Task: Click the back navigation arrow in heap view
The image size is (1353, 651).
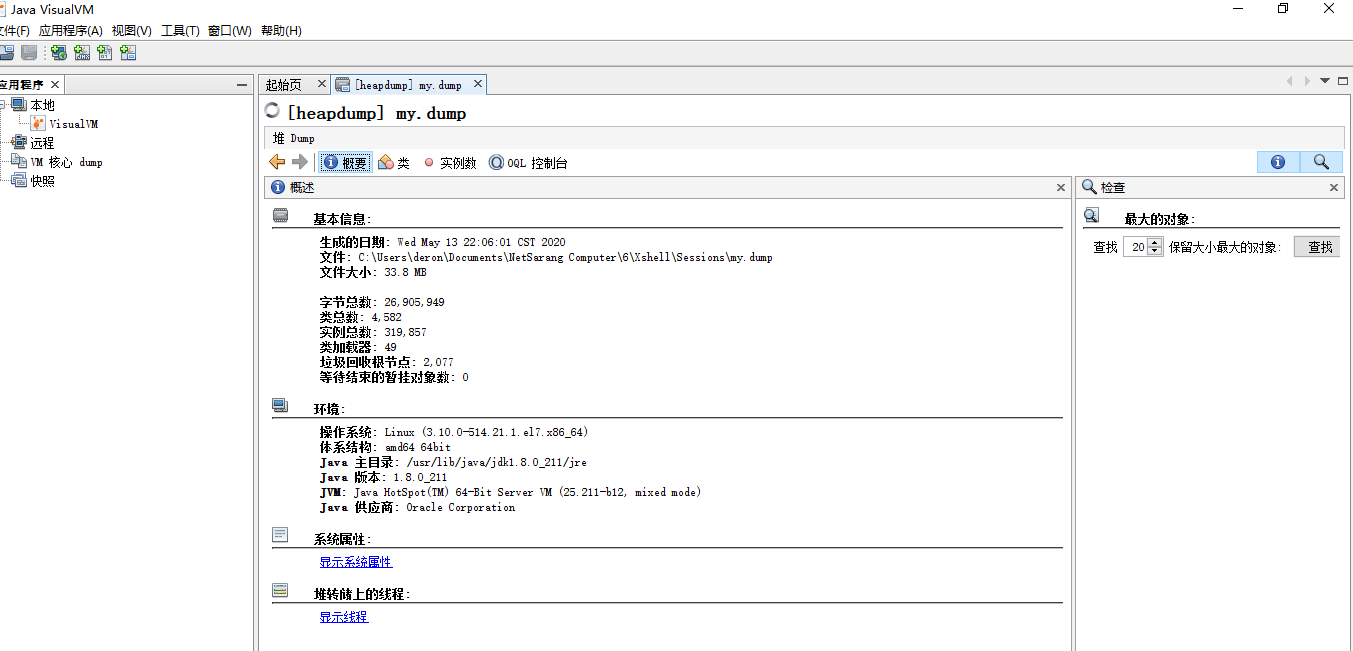Action: [x=277, y=161]
